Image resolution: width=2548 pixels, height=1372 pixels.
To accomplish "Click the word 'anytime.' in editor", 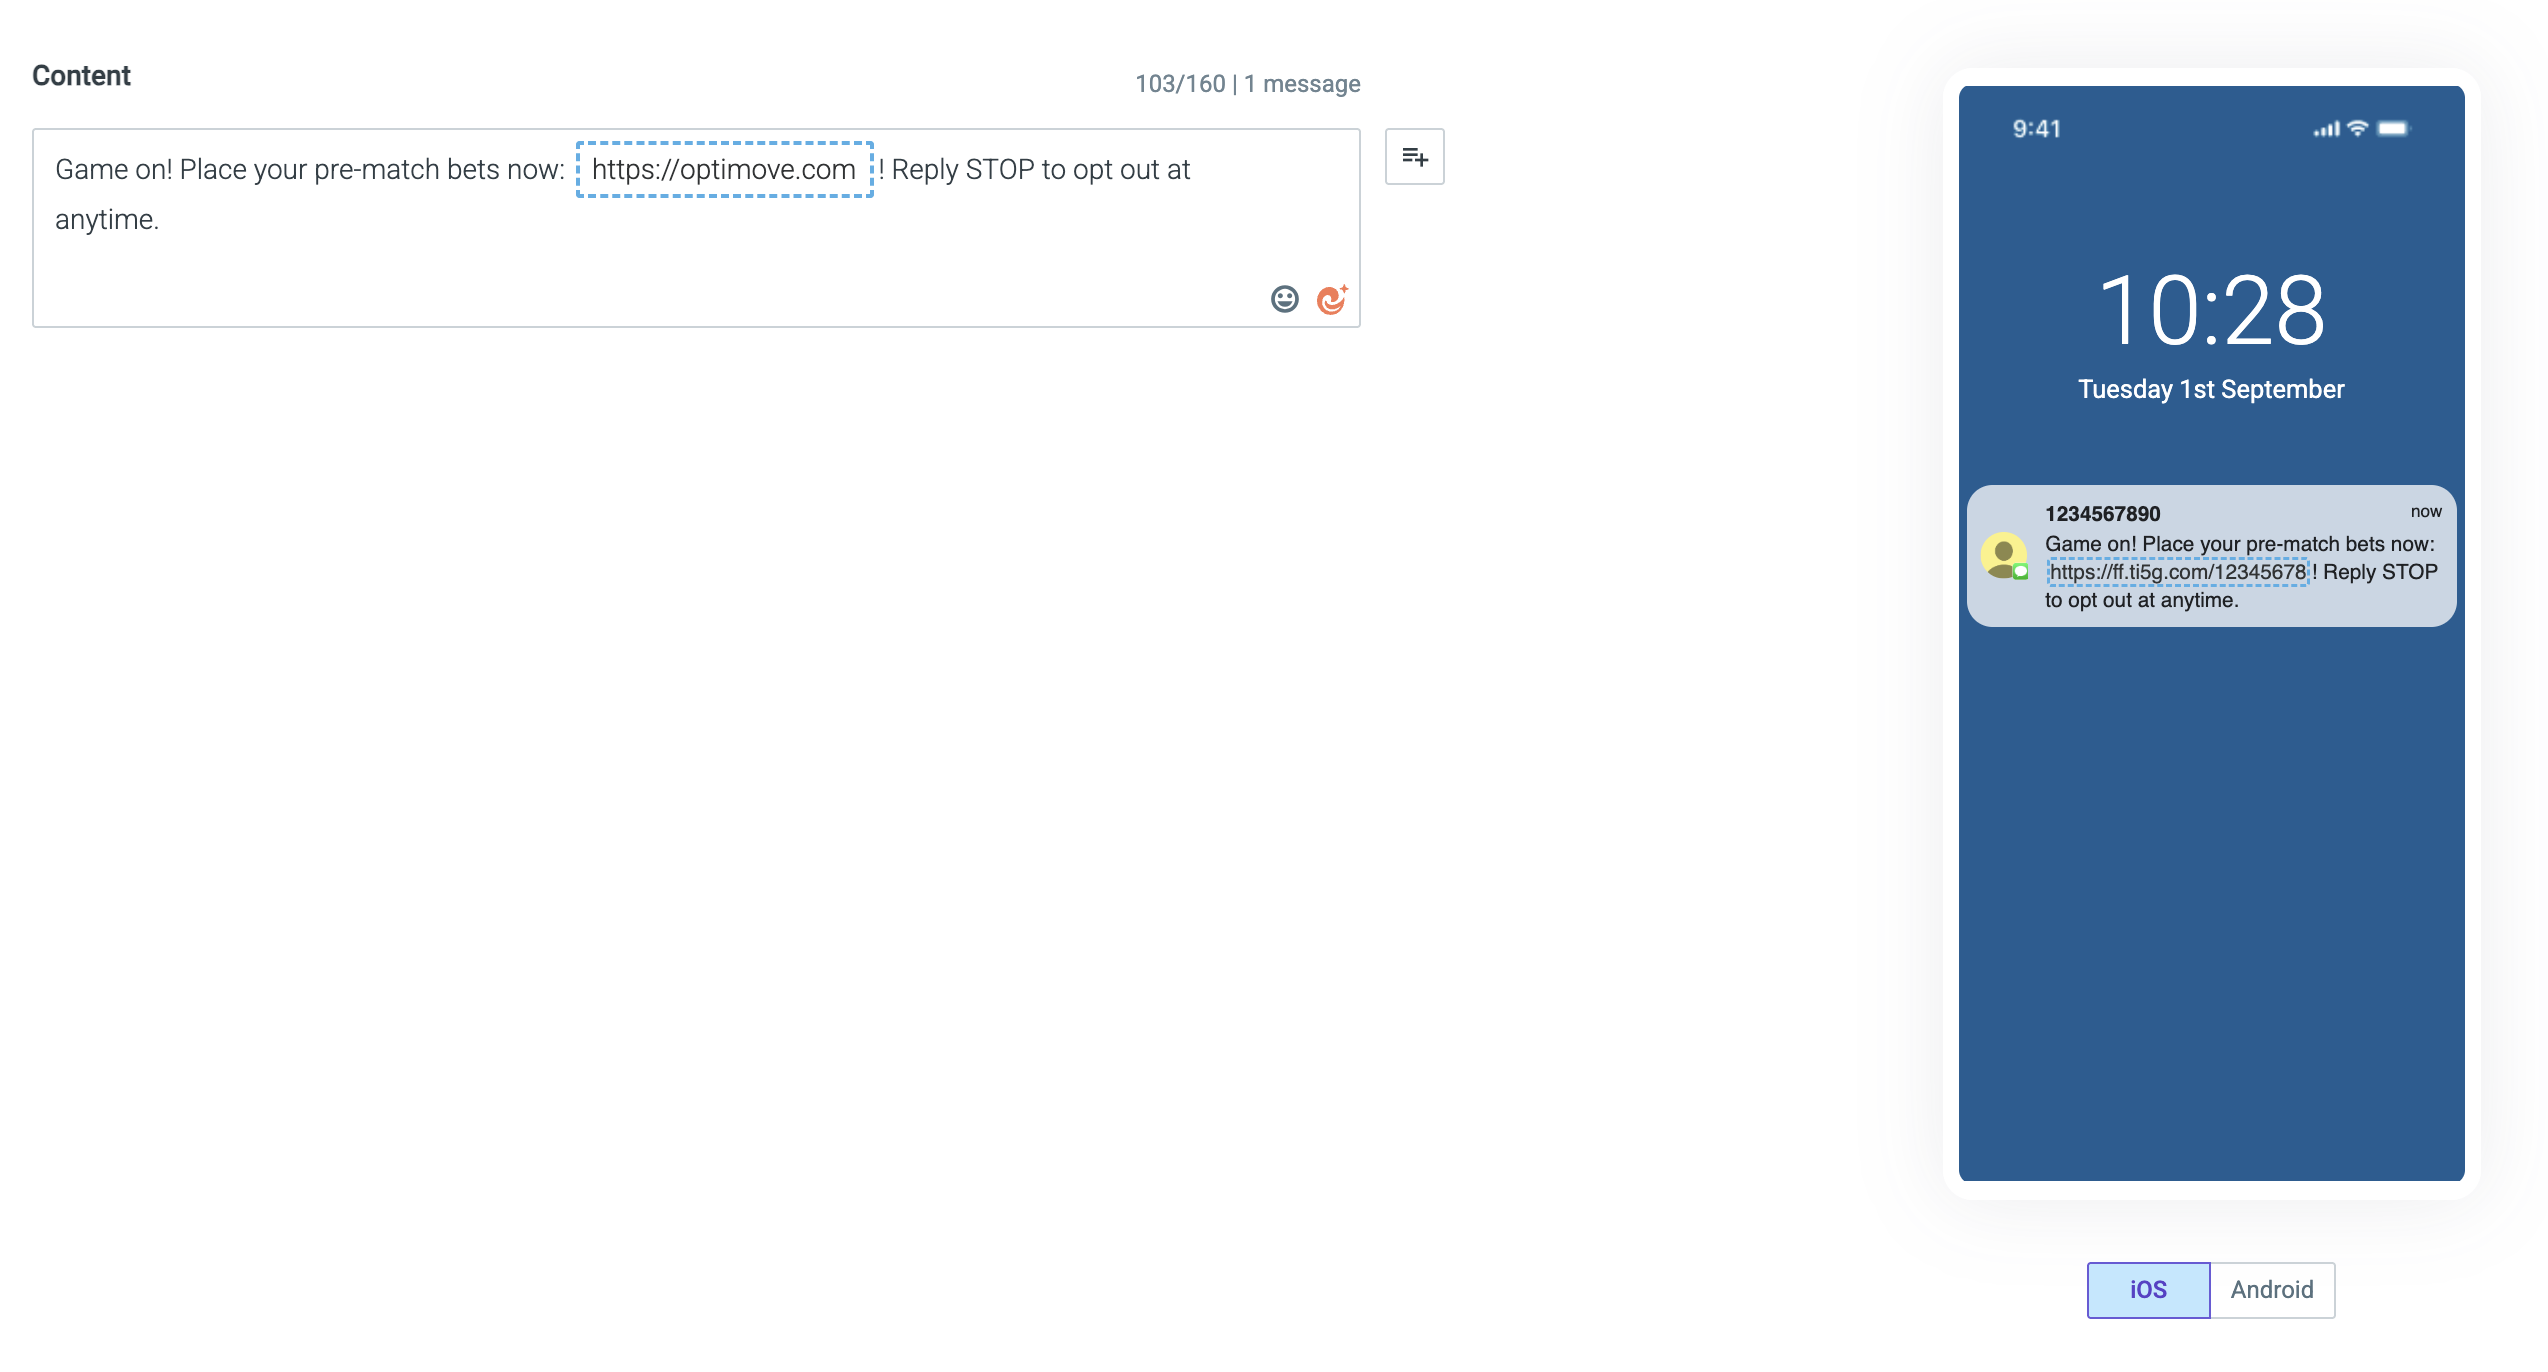I will (107, 220).
